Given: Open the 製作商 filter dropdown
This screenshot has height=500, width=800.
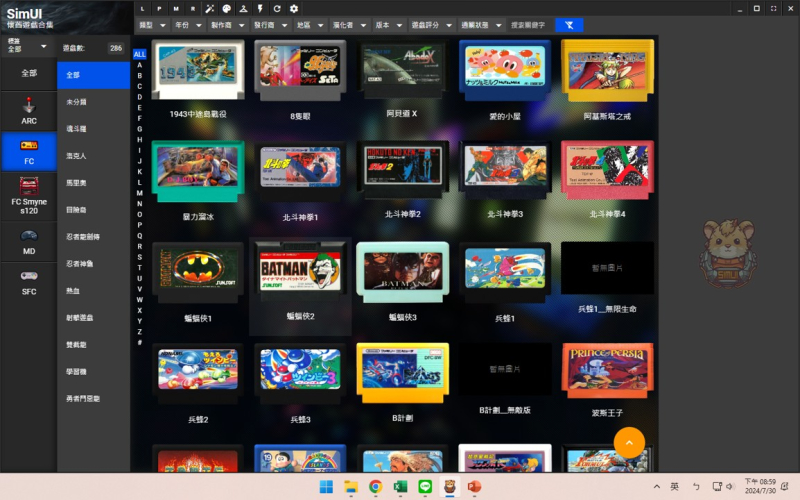Looking at the screenshot, I should click(x=228, y=25).
